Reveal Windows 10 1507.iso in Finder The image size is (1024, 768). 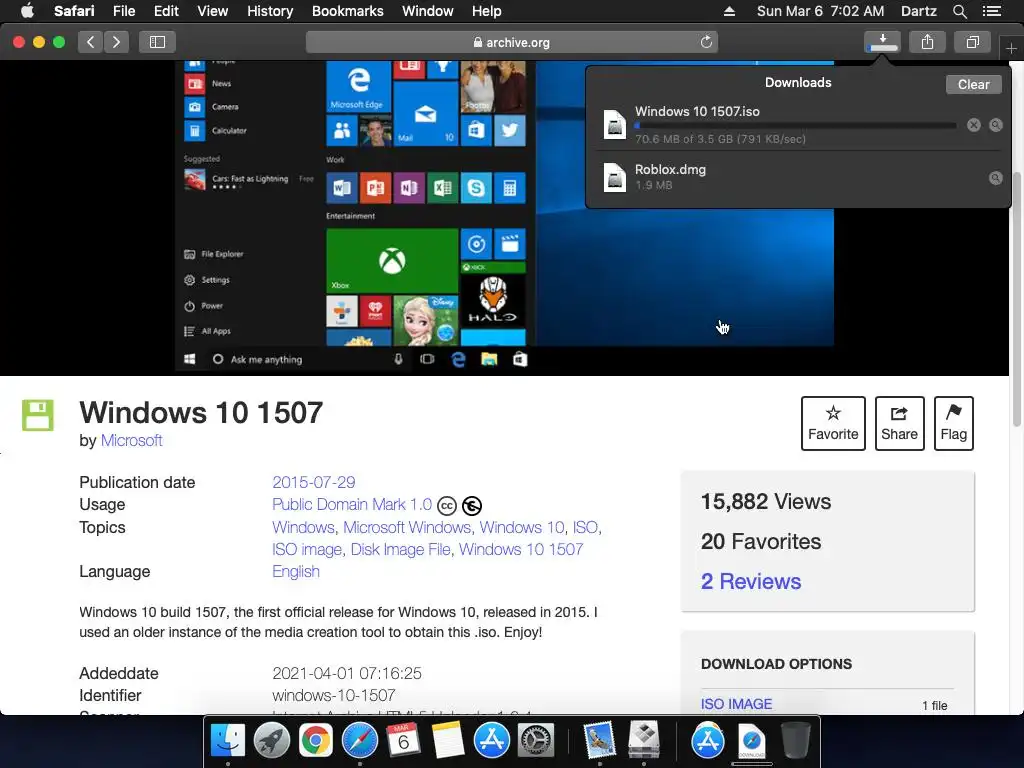coord(996,125)
